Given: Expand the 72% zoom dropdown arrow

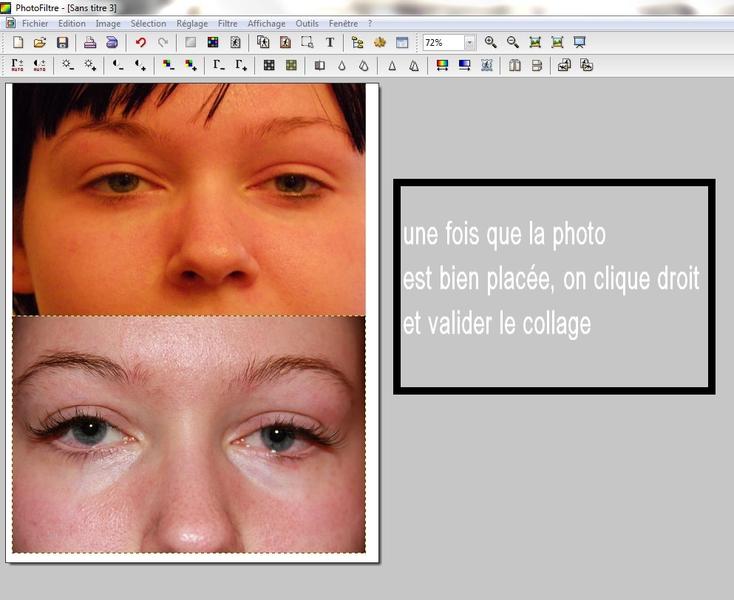Looking at the screenshot, I should tap(469, 43).
